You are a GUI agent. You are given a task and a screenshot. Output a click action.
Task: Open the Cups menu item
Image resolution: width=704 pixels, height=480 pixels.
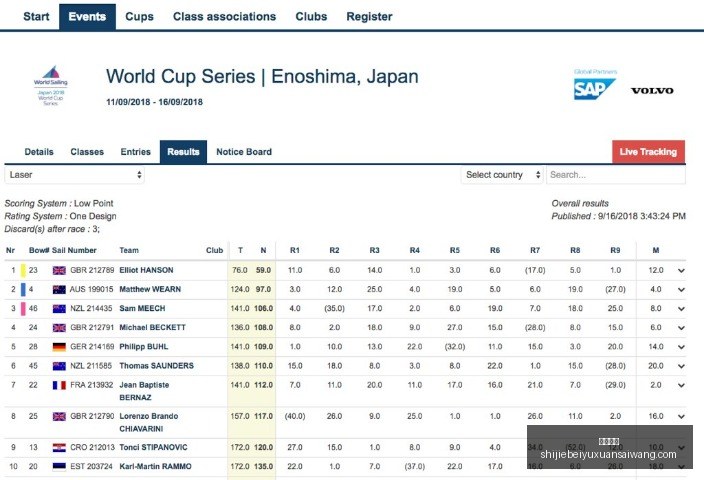[139, 17]
